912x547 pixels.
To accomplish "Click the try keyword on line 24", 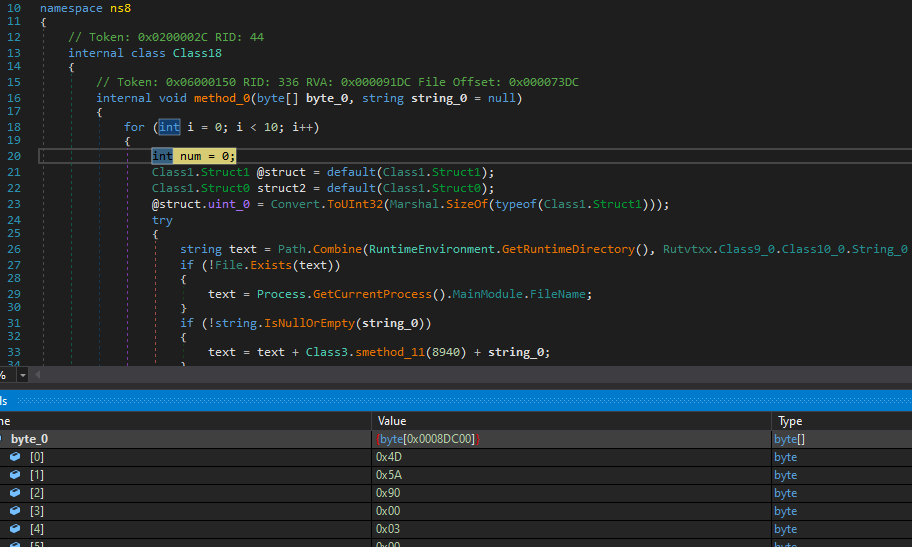I will click(162, 221).
